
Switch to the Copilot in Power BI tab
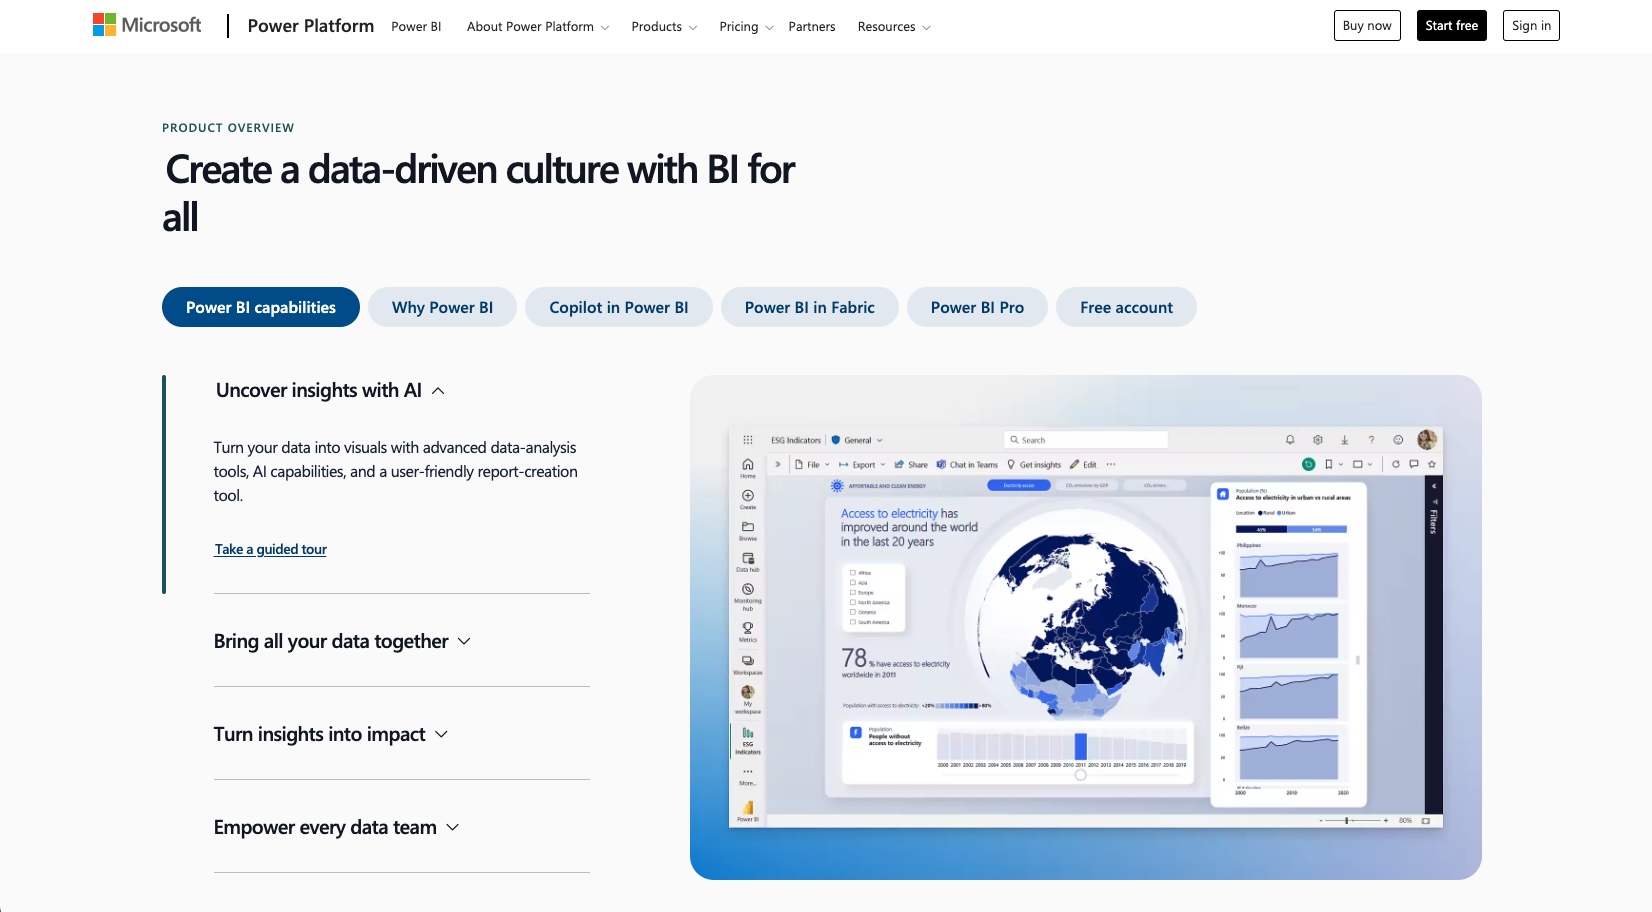pos(618,307)
